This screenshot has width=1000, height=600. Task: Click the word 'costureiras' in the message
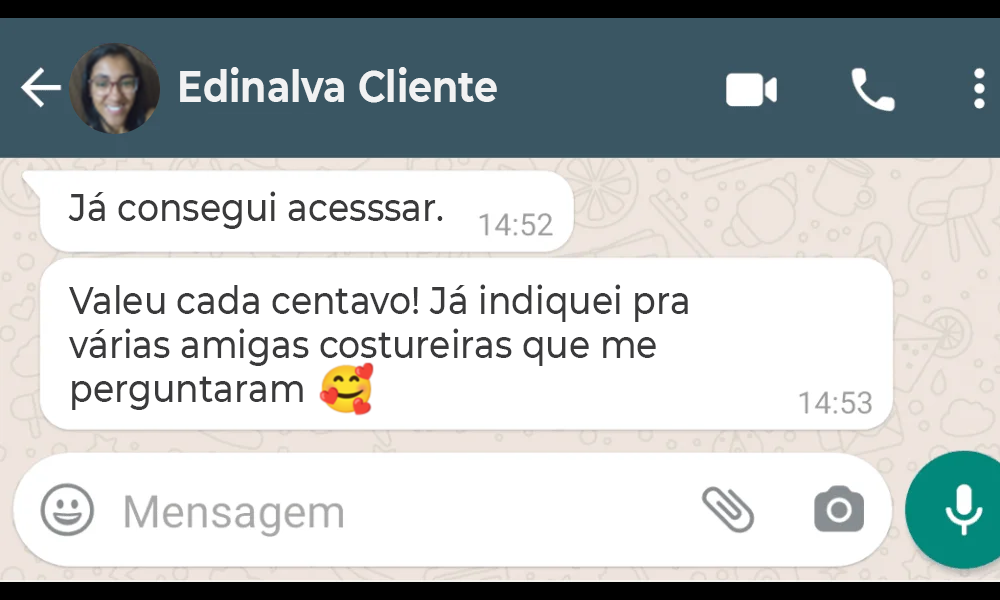pyautogui.click(x=416, y=346)
